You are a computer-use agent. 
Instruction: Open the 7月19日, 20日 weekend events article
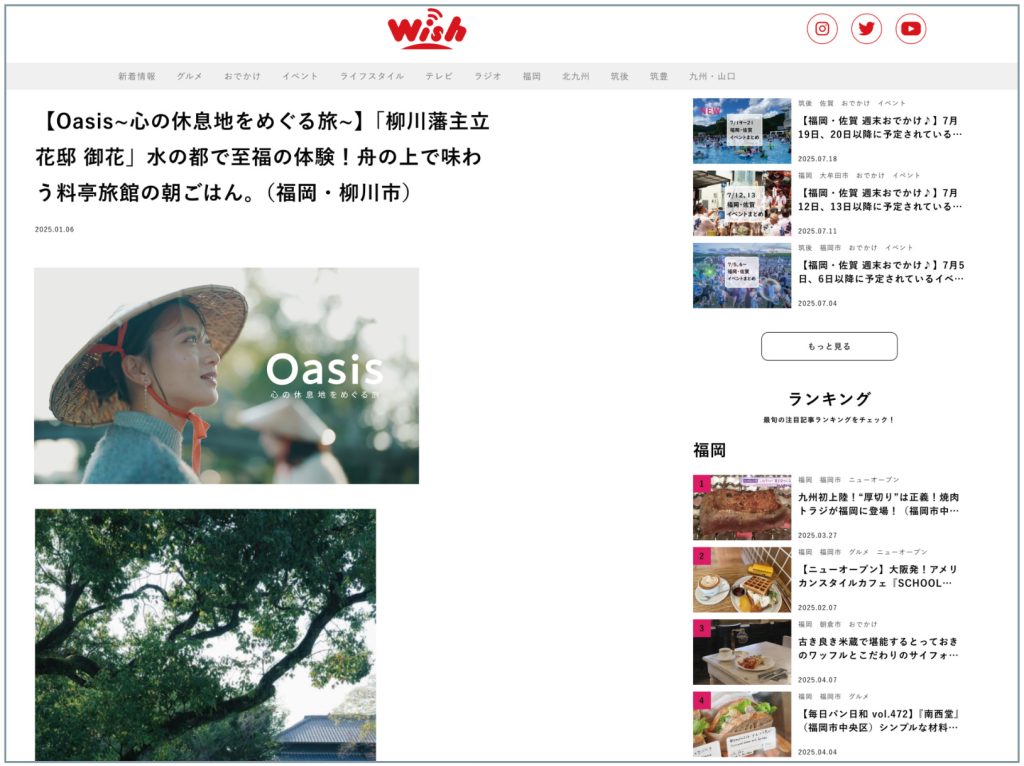click(x=880, y=126)
